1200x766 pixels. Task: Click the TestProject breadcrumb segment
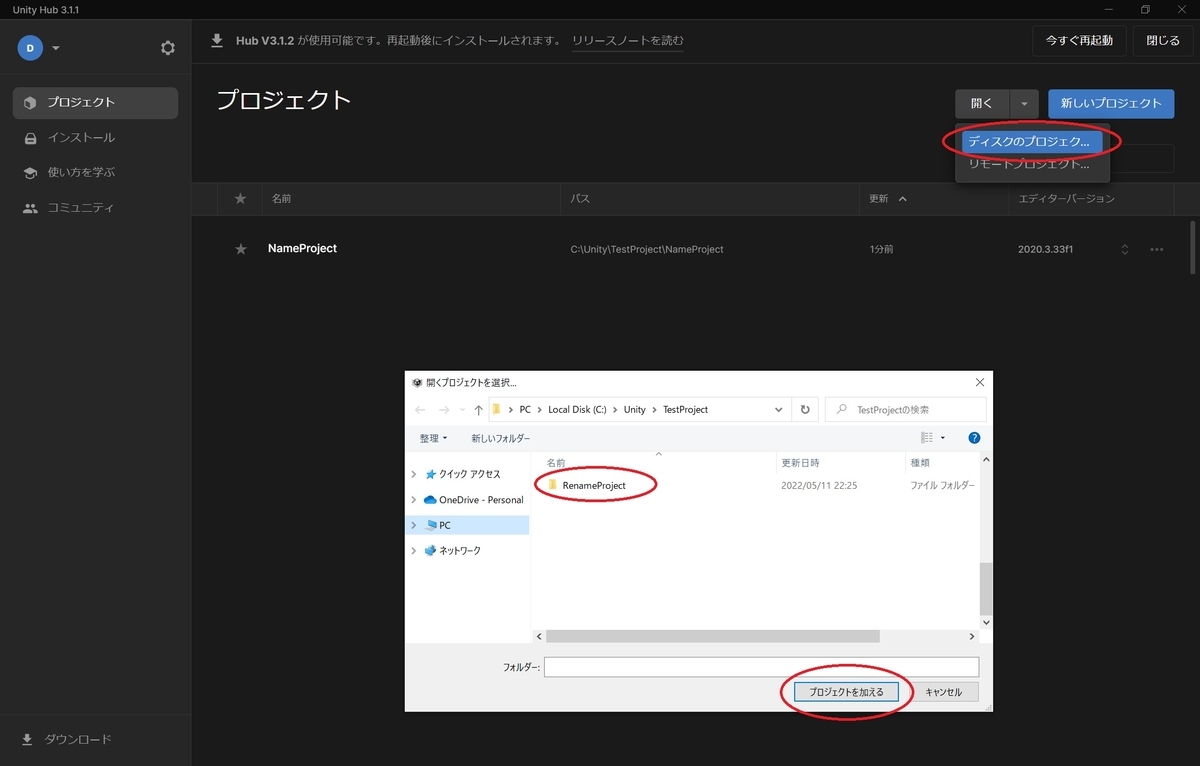coord(685,410)
